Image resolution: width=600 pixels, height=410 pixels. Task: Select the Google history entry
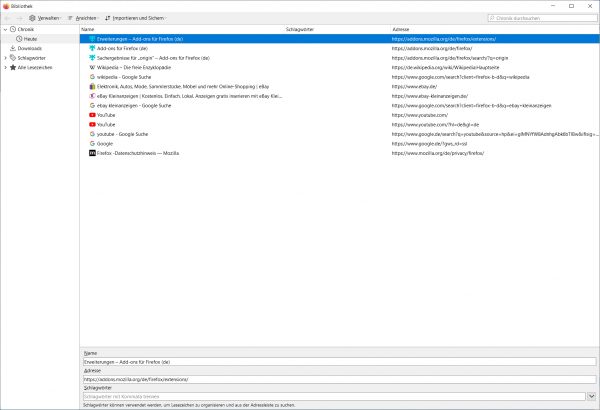[339, 144]
